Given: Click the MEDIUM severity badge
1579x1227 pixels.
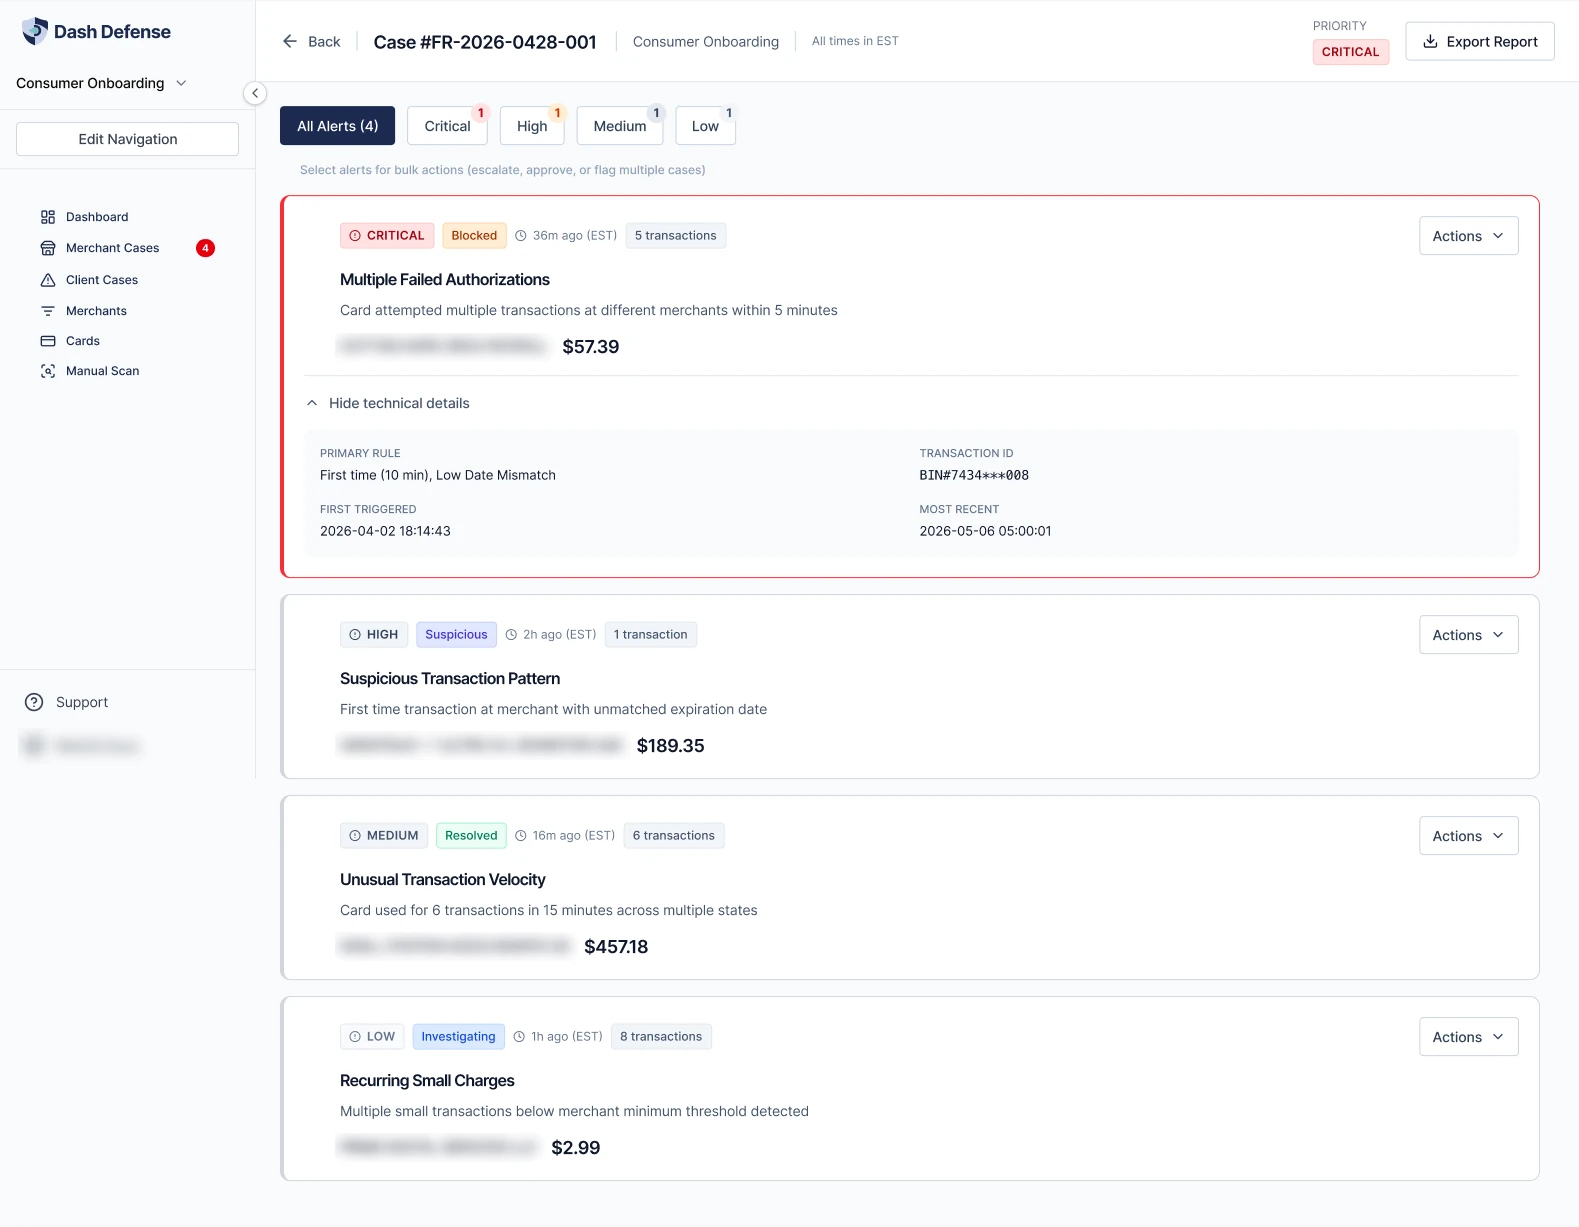Looking at the screenshot, I should tap(384, 836).
